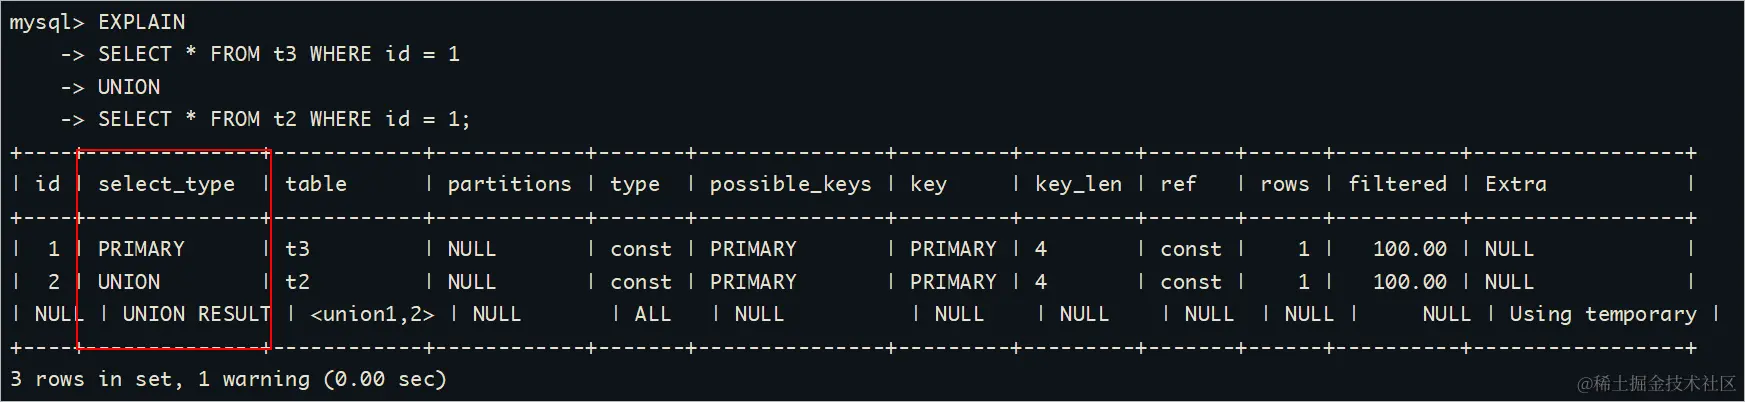Select the partitions column header
The image size is (1745, 402).
[509, 184]
